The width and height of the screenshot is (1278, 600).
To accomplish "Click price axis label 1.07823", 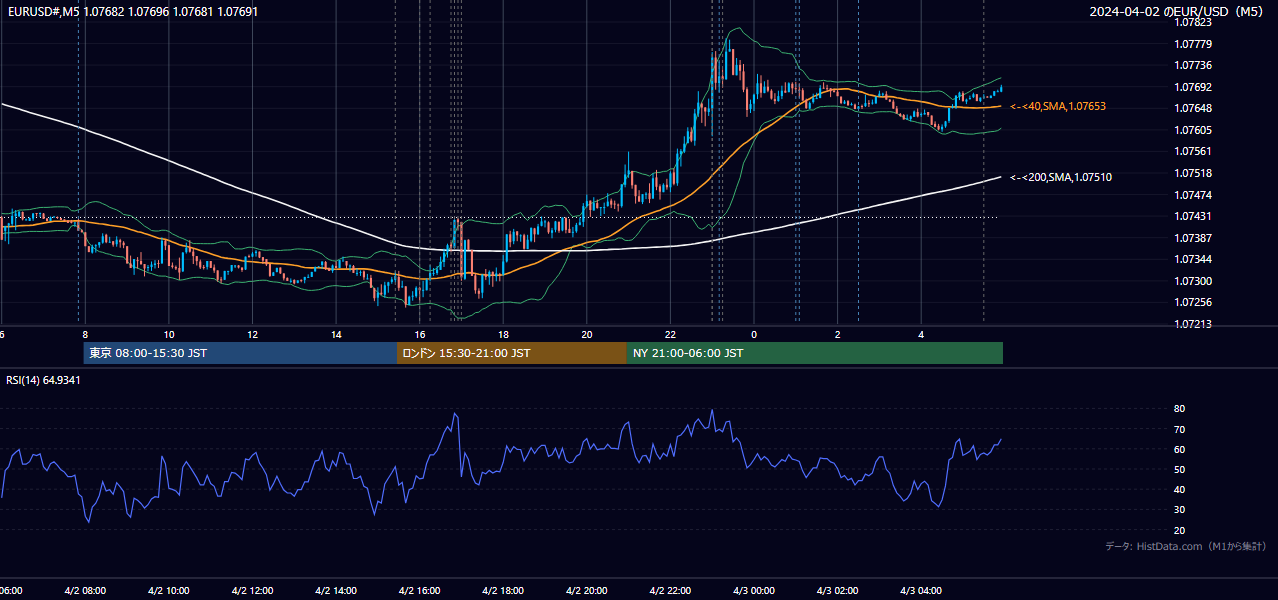I will pyautogui.click(x=1193, y=22).
